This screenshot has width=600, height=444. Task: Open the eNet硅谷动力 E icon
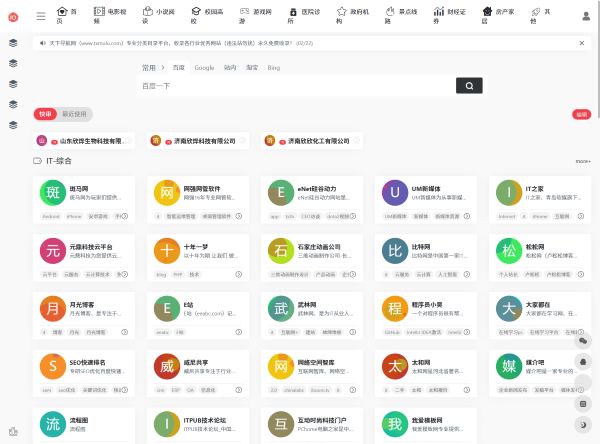(281, 193)
